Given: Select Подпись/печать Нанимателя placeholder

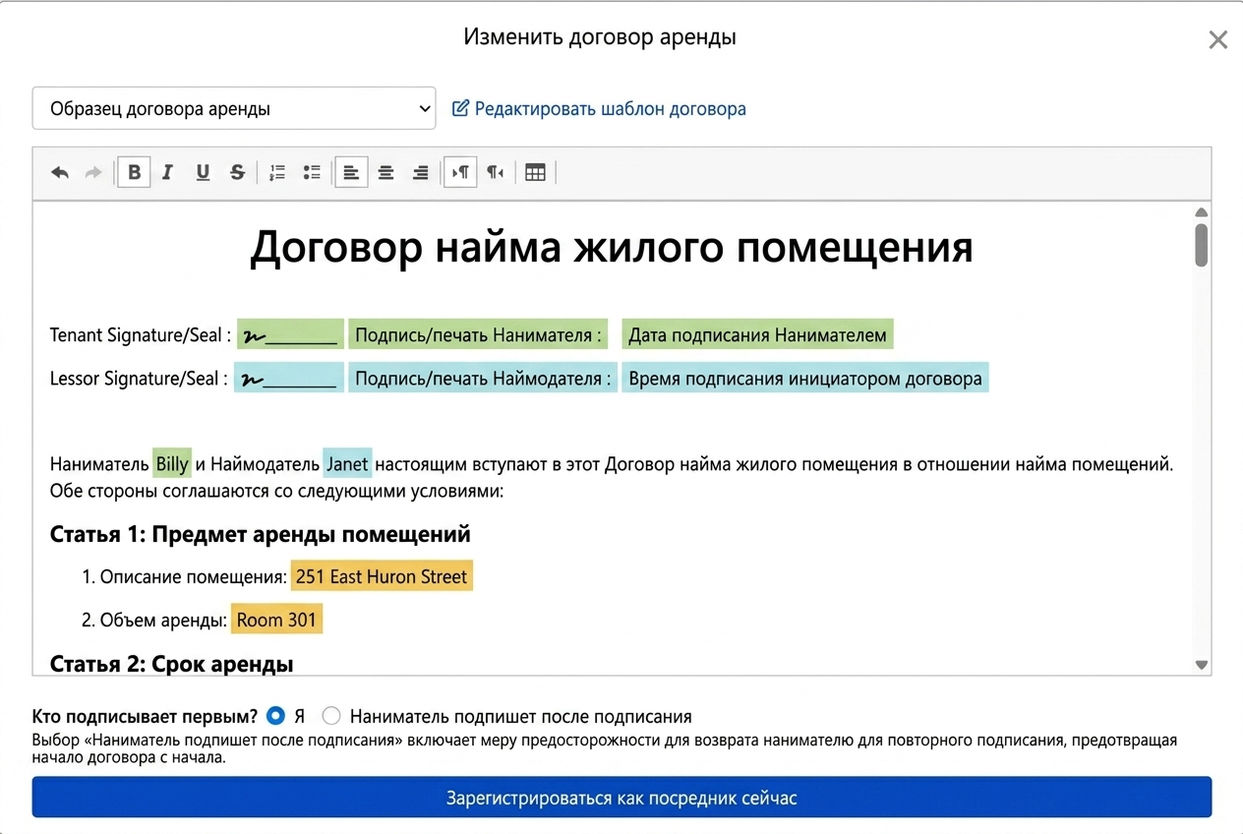Looking at the screenshot, I should point(480,334).
